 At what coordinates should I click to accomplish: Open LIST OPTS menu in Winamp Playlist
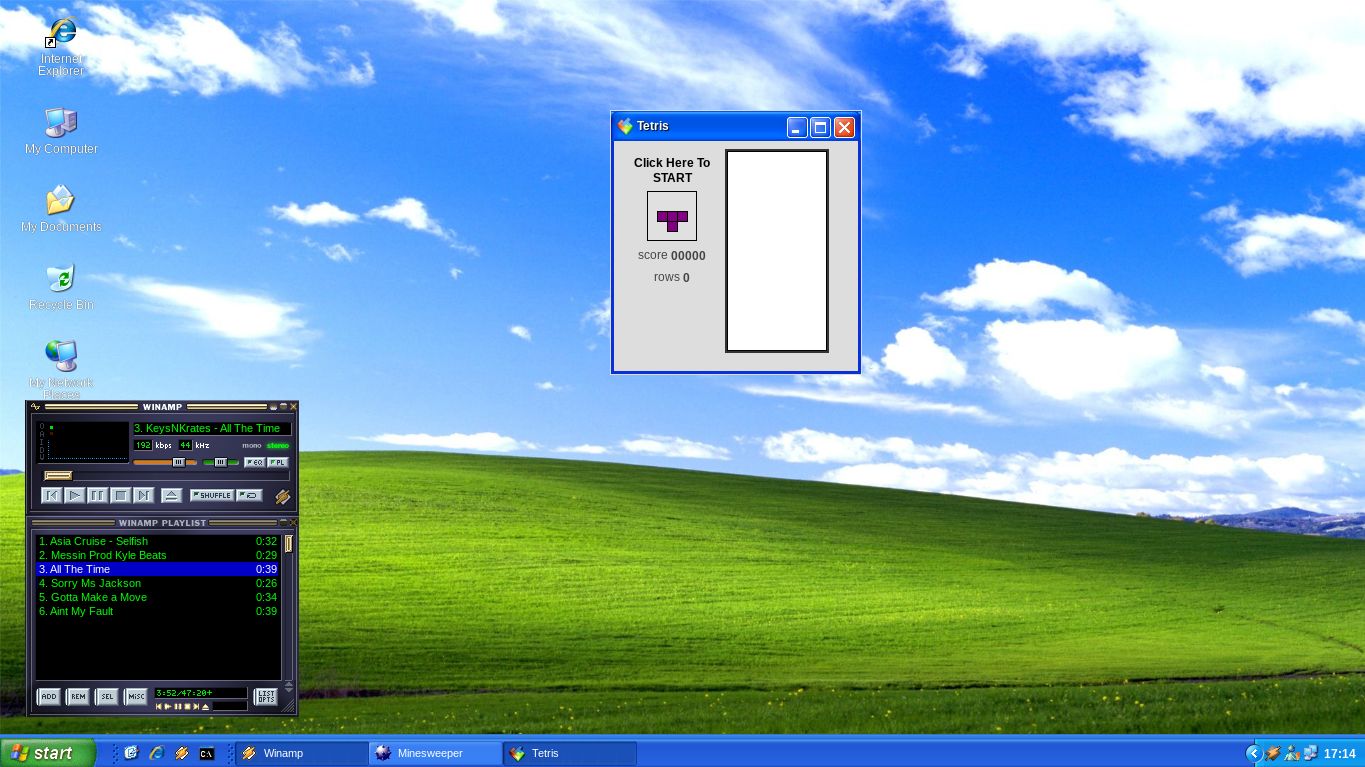point(265,697)
